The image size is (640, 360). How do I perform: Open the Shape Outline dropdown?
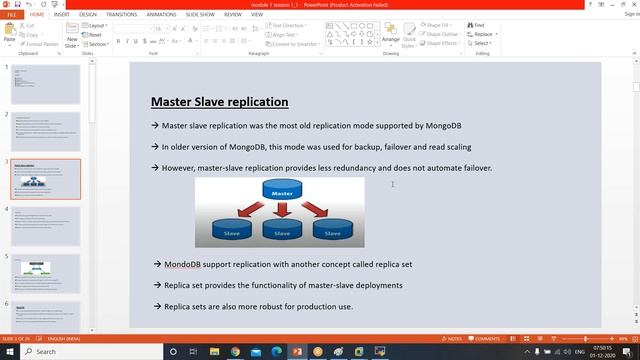[x=440, y=34]
